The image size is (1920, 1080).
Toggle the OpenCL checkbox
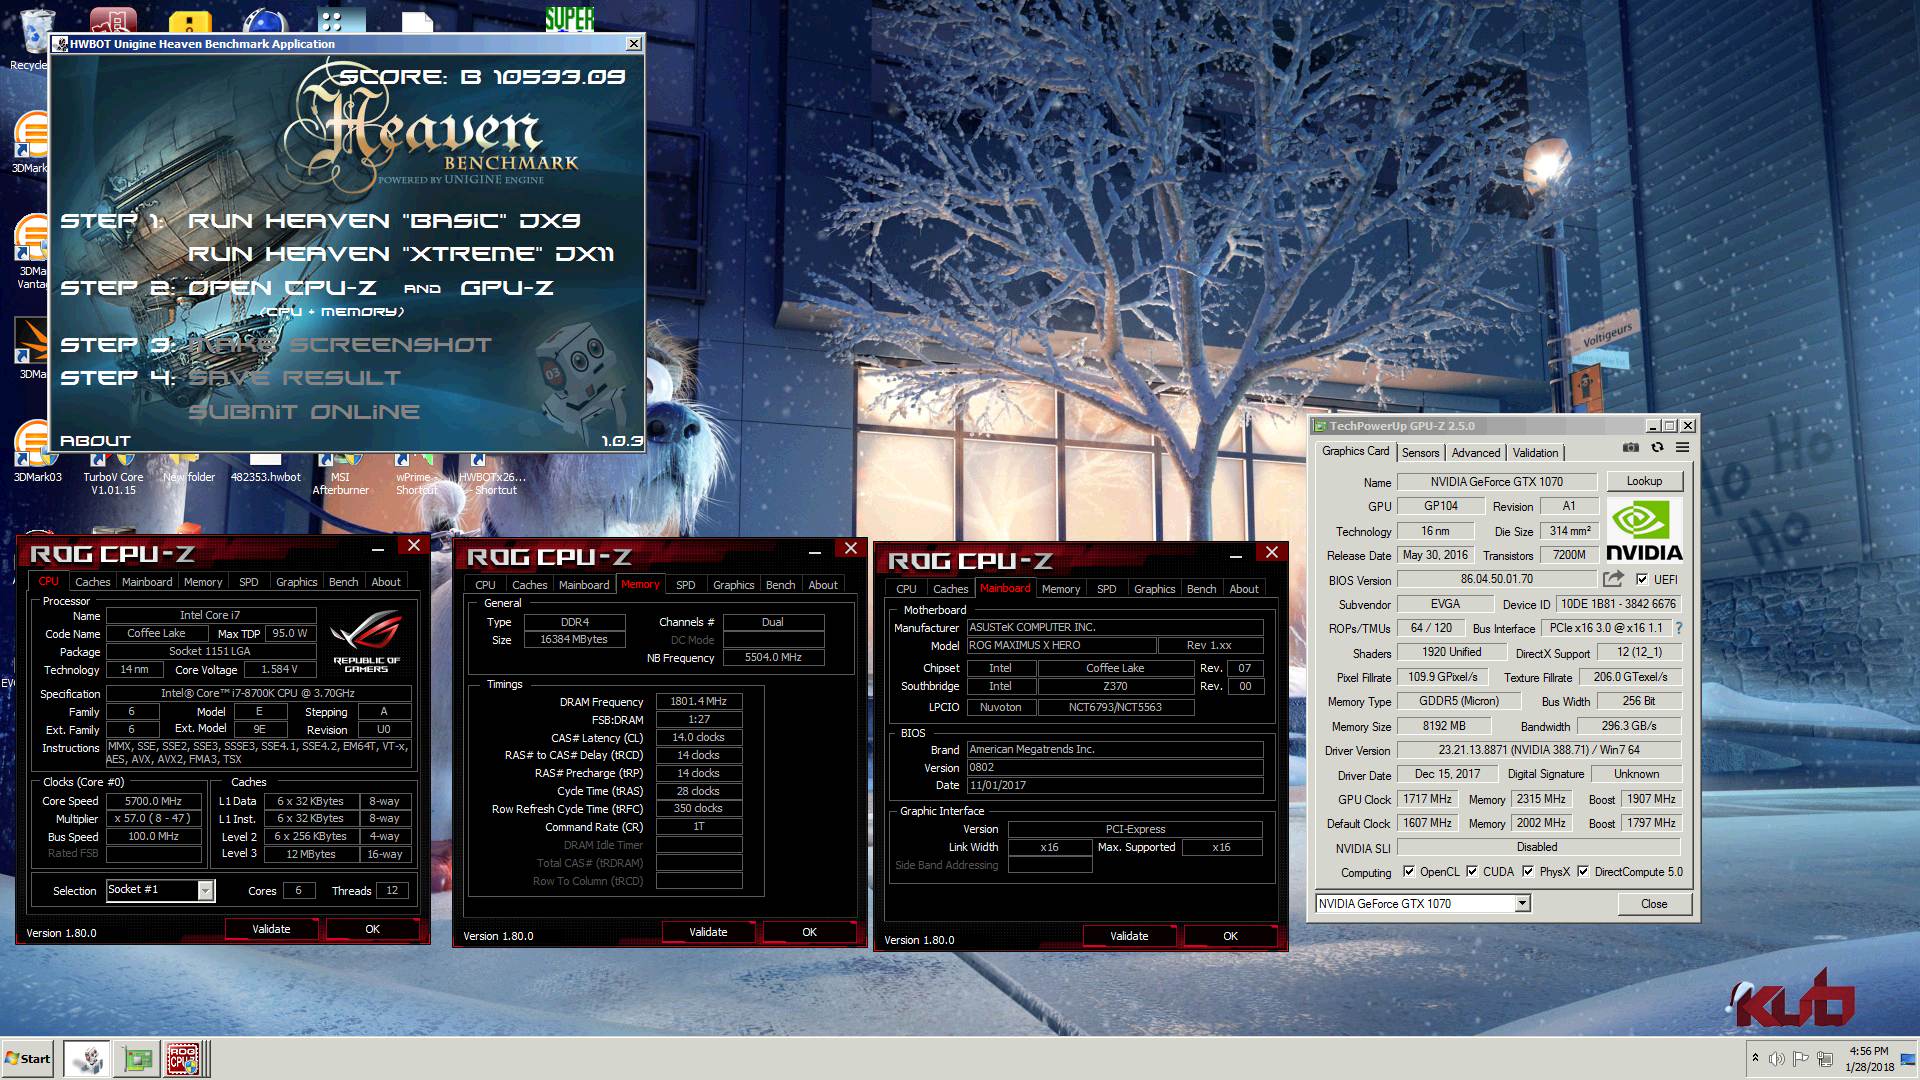(x=1409, y=871)
